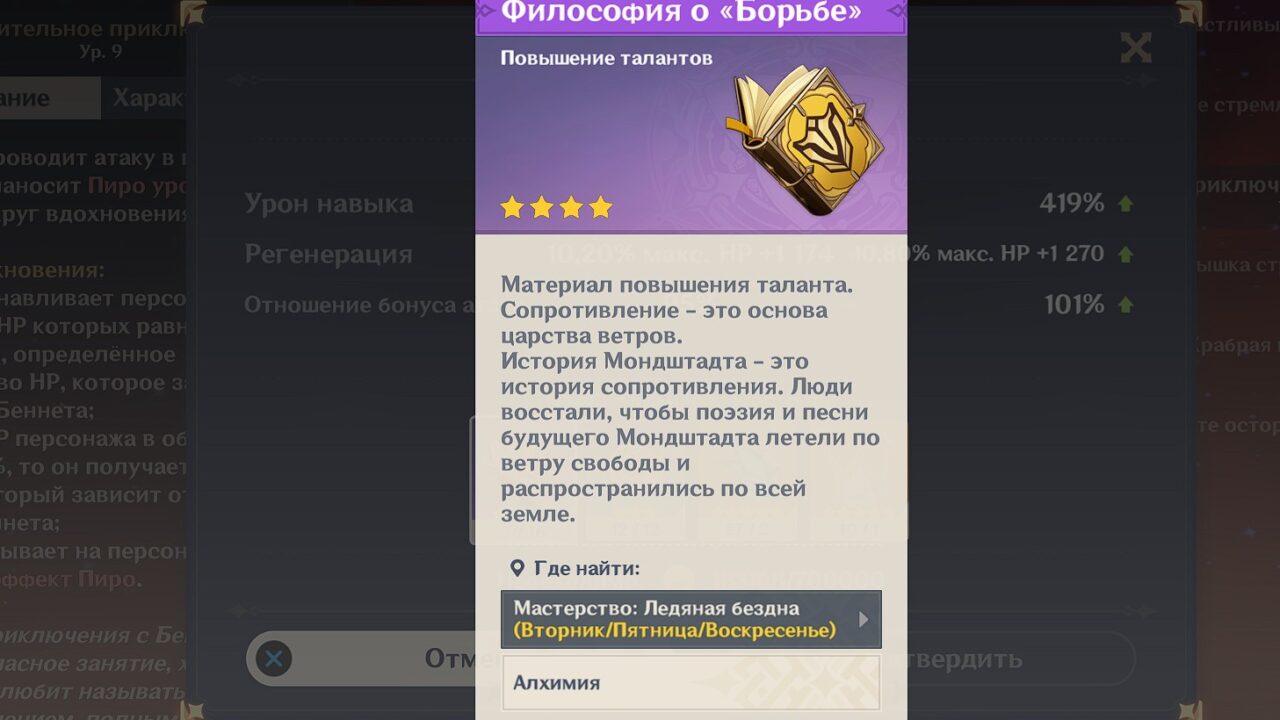Click the green up arrow beside 101%
1280x720 pixels.
1125,305
